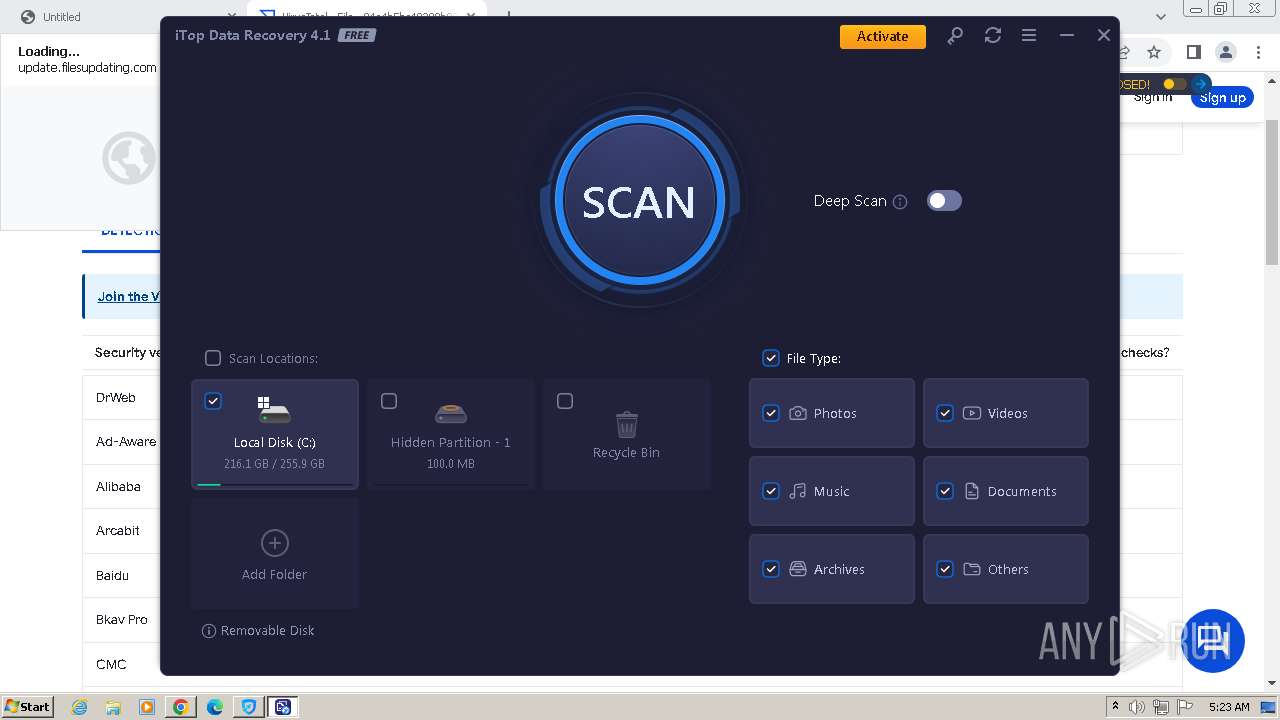1280x720 pixels.
Task: Click the FREE badge in the title bar
Action: (357, 35)
